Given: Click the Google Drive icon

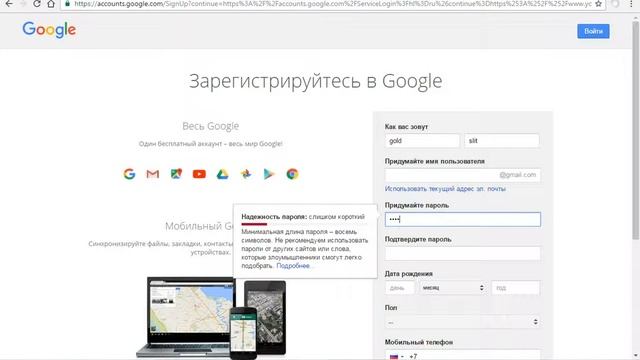Looking at the screenshot, I should [x=222, y=174].
